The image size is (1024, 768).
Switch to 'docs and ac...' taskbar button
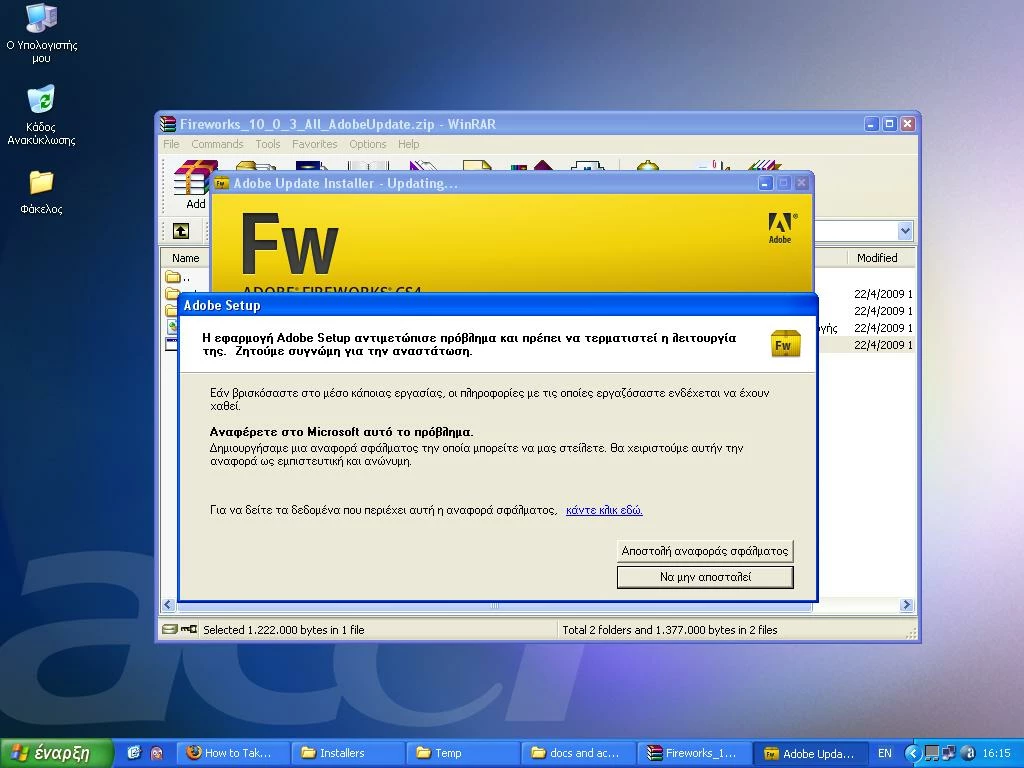tap(579, 753)
